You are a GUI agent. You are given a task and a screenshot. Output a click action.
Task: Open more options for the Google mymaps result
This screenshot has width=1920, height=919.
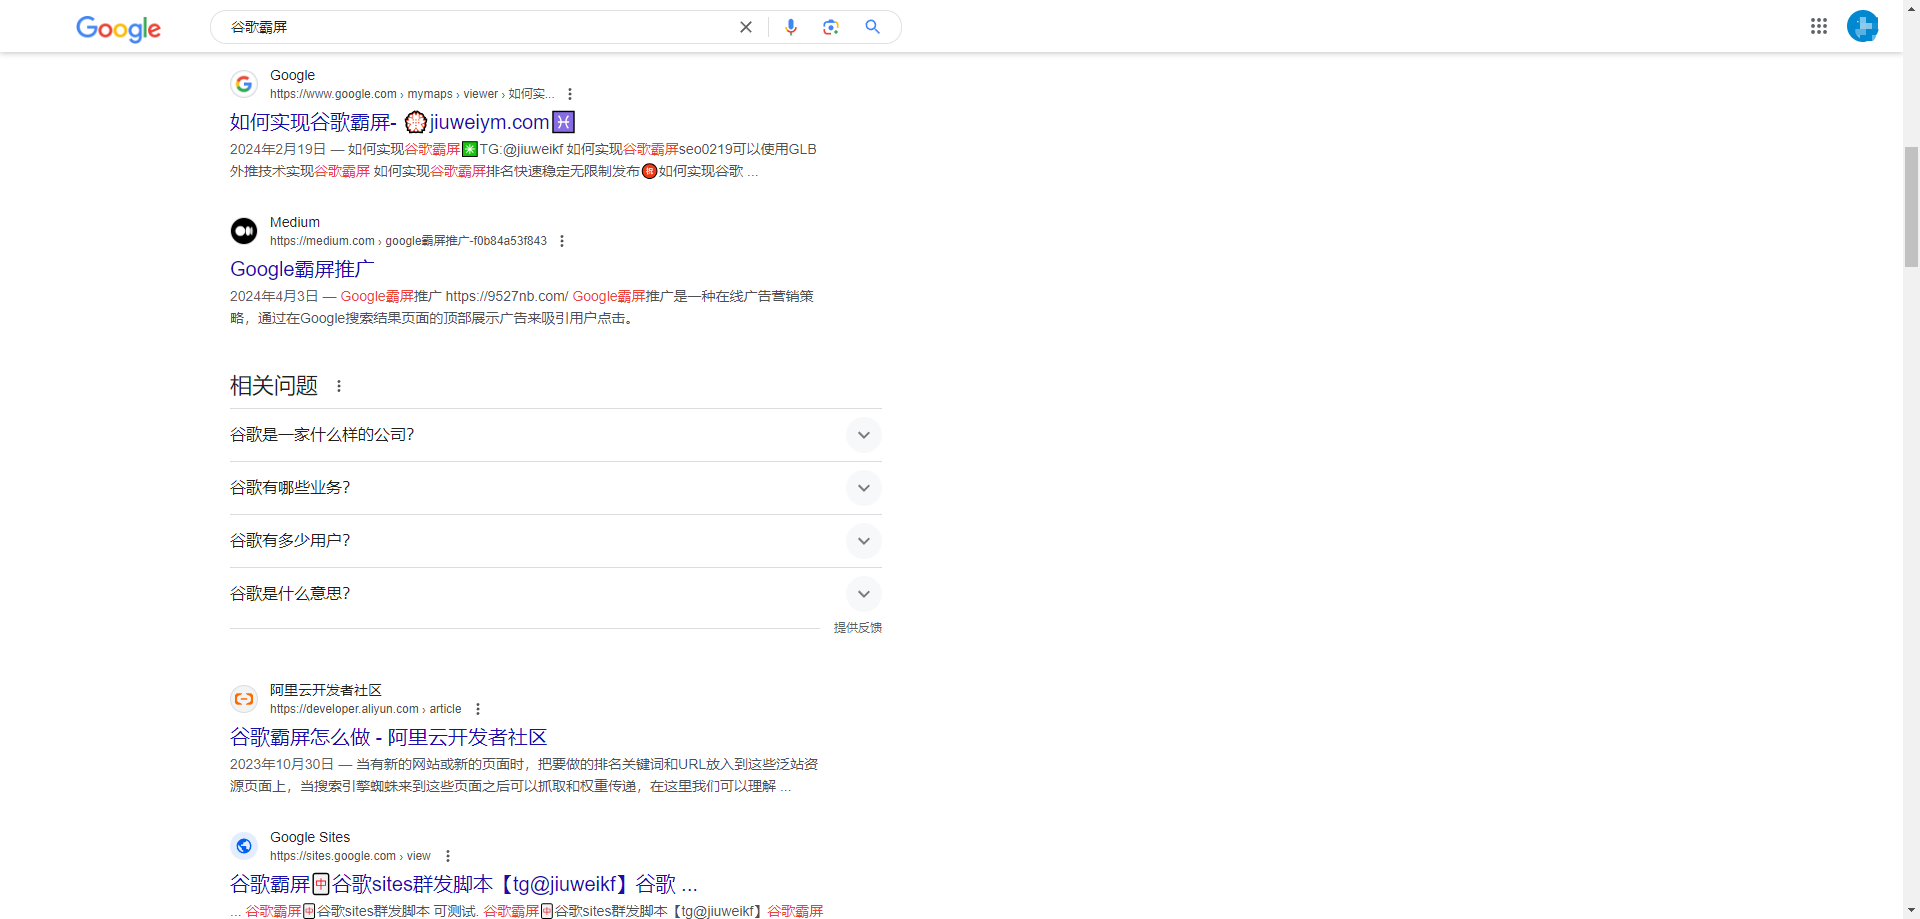[x=570, y=94]
